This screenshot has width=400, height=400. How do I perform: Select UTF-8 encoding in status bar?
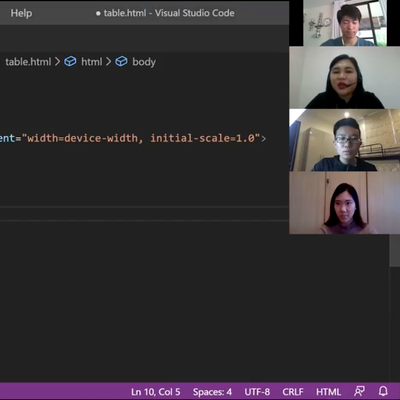pos(257,392)
